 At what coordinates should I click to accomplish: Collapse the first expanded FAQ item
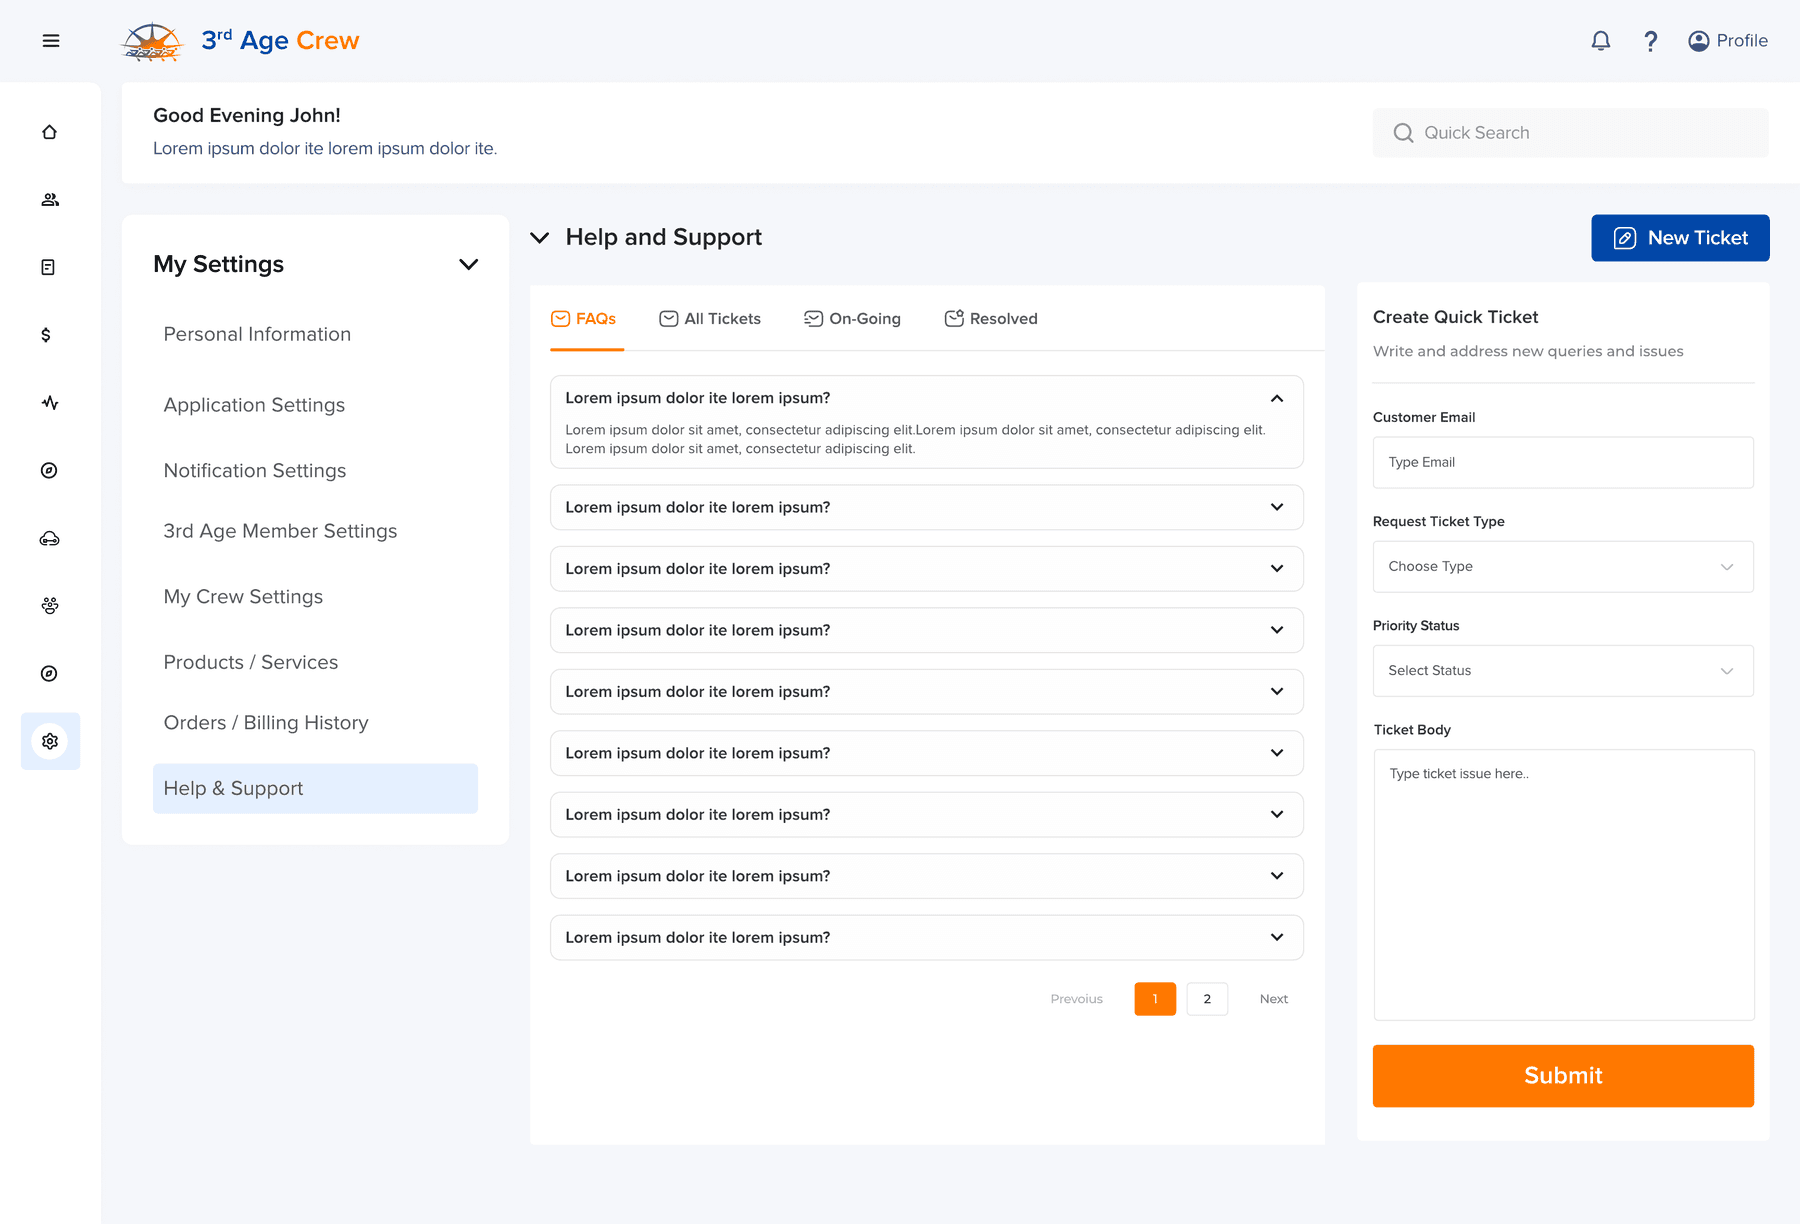(1277, 398)
